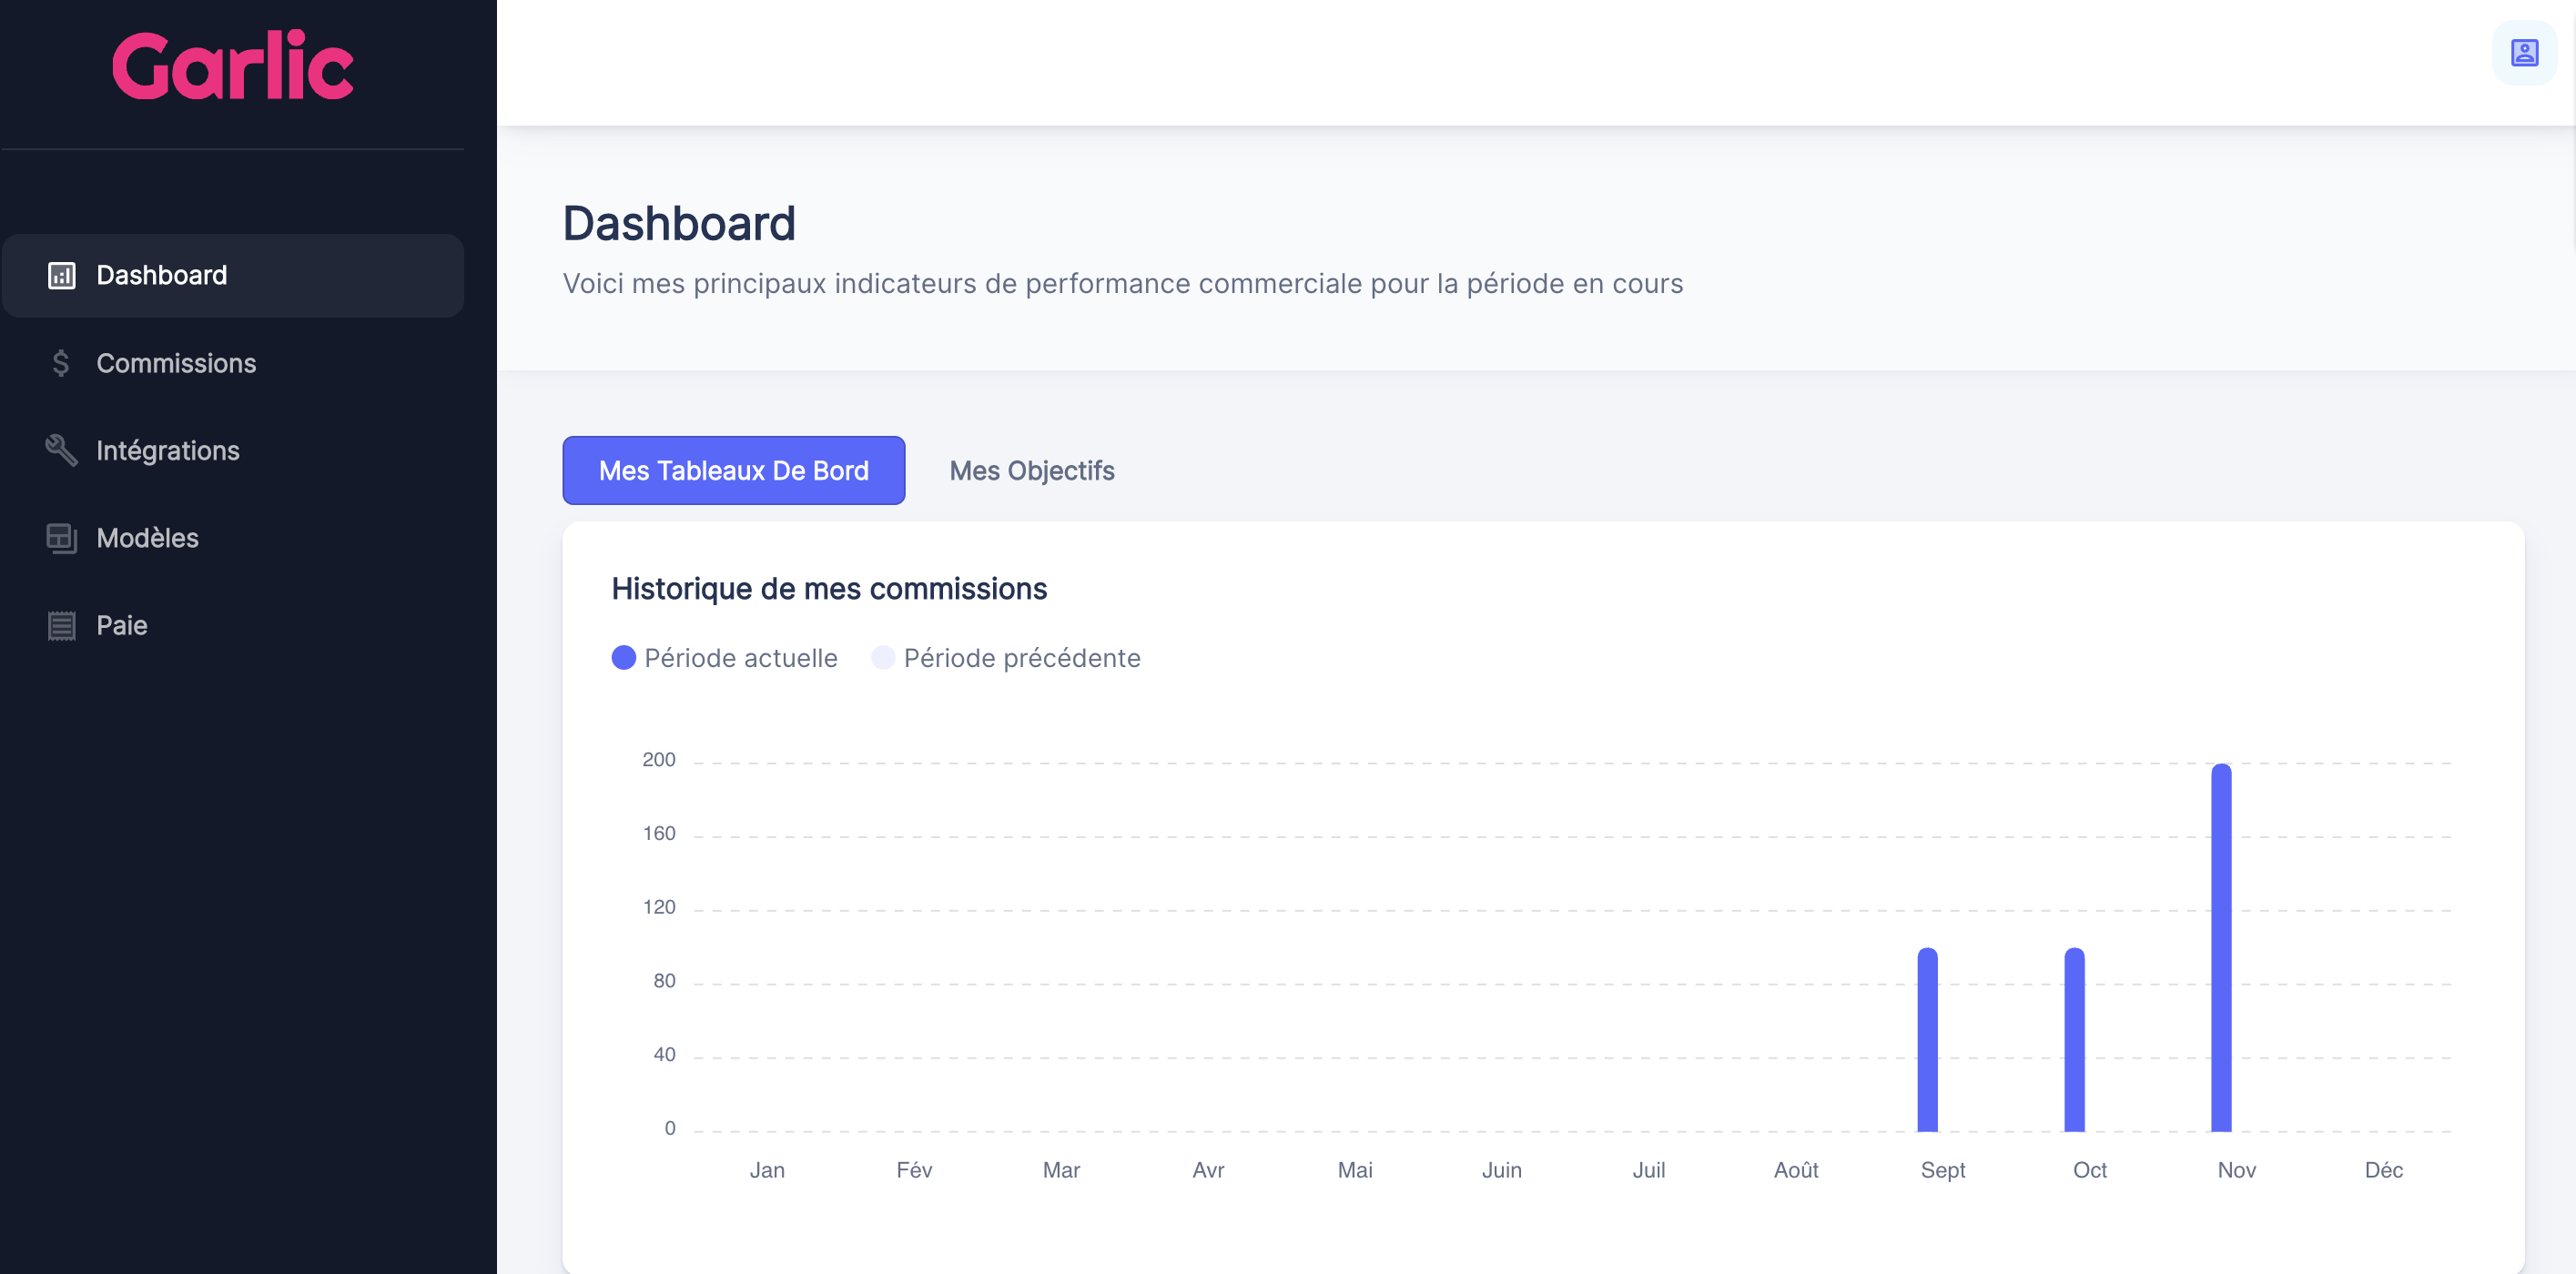This screenshot has height=1274, width=2576.
Task: Click the 200 y-axis value
Action: coord(659,759)
